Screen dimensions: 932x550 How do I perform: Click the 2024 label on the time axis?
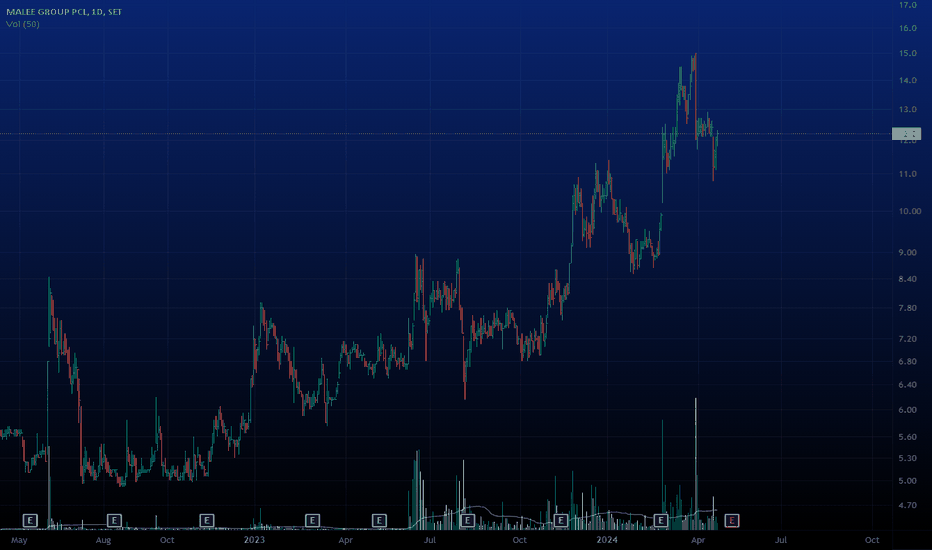point(607,540)
